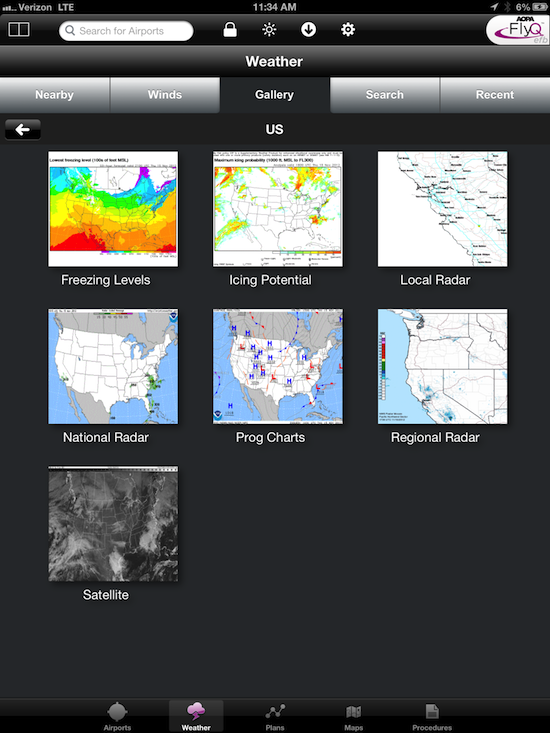Select the Search weather tab
This screenshot has height=733, width=550.
pos(385,95)
